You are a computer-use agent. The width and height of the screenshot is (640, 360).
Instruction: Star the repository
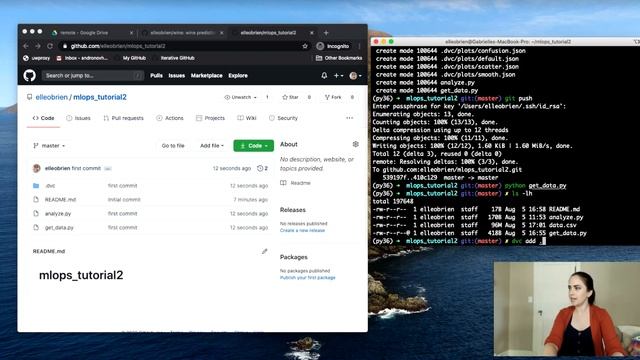point(290,97)
